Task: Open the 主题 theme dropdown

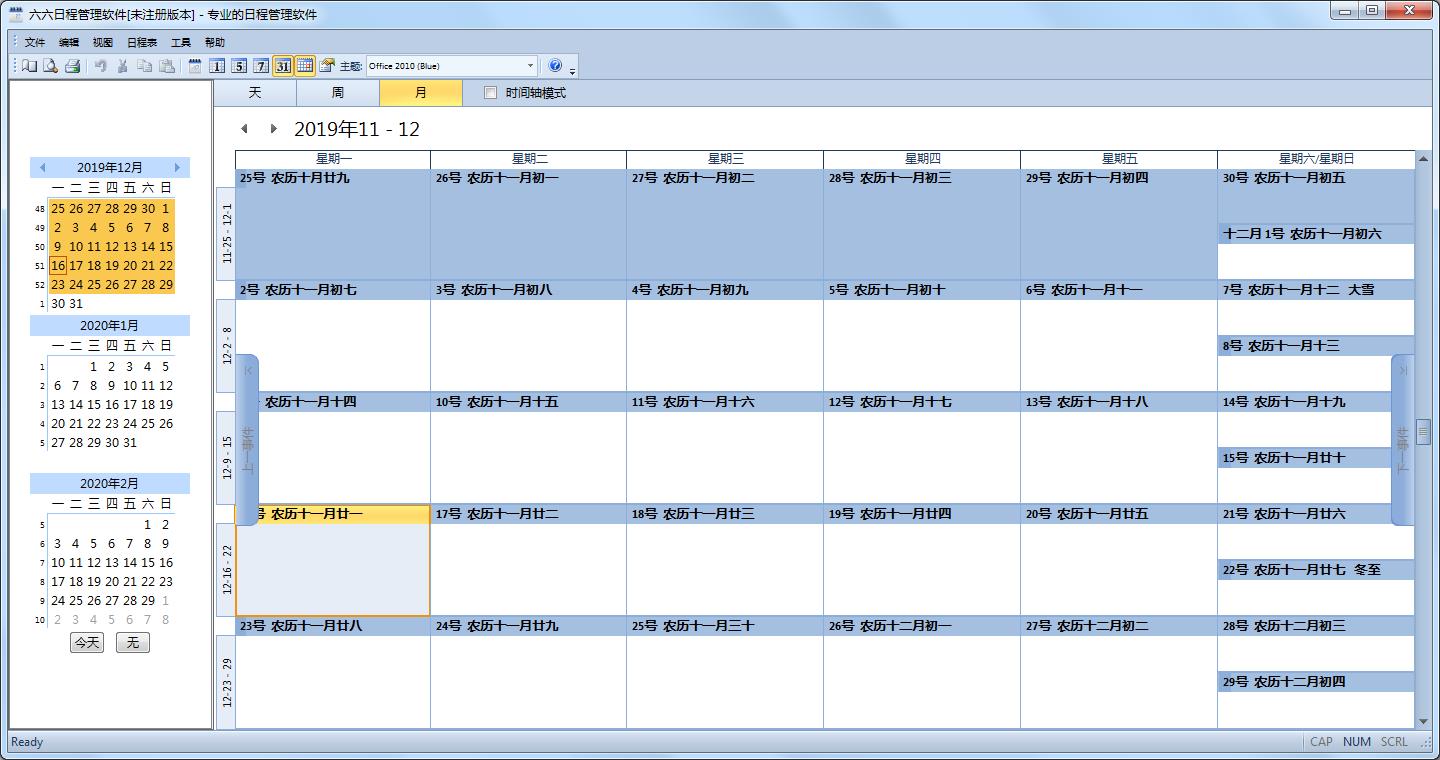Action: (530, 66)
